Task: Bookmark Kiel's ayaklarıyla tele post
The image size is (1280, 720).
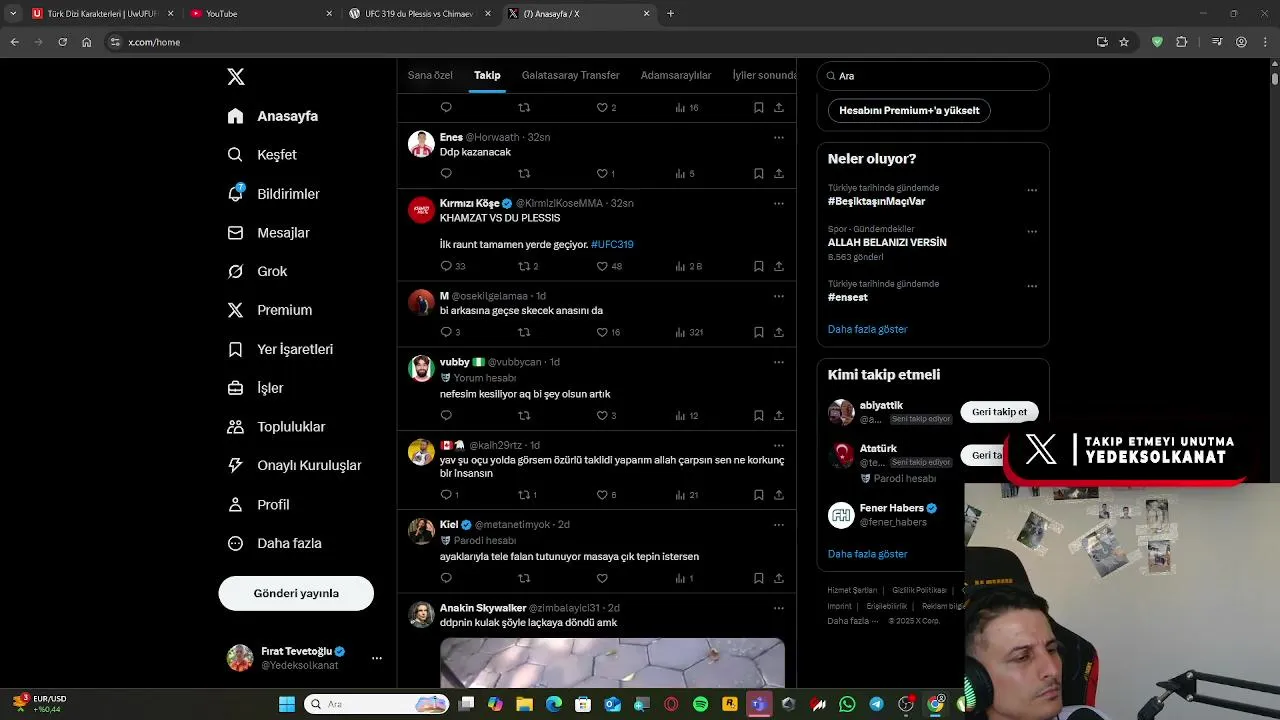Action: [759, 579]
